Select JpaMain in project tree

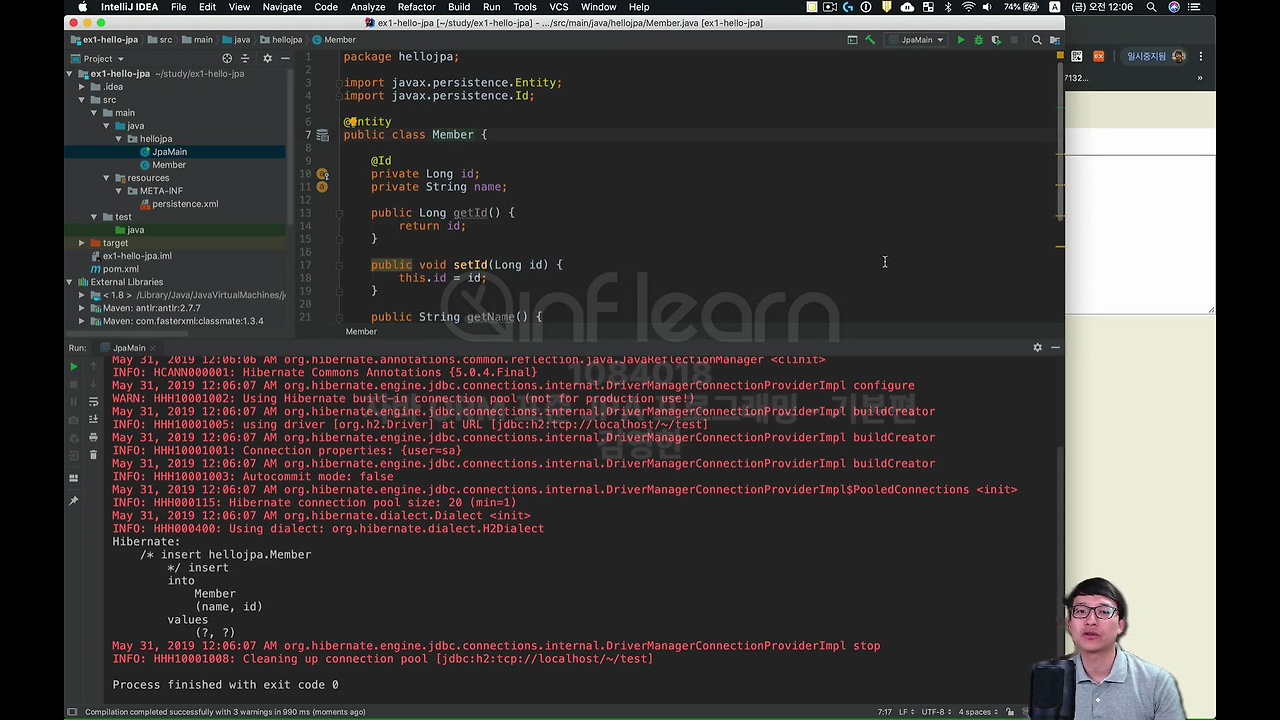coord(169,152)
